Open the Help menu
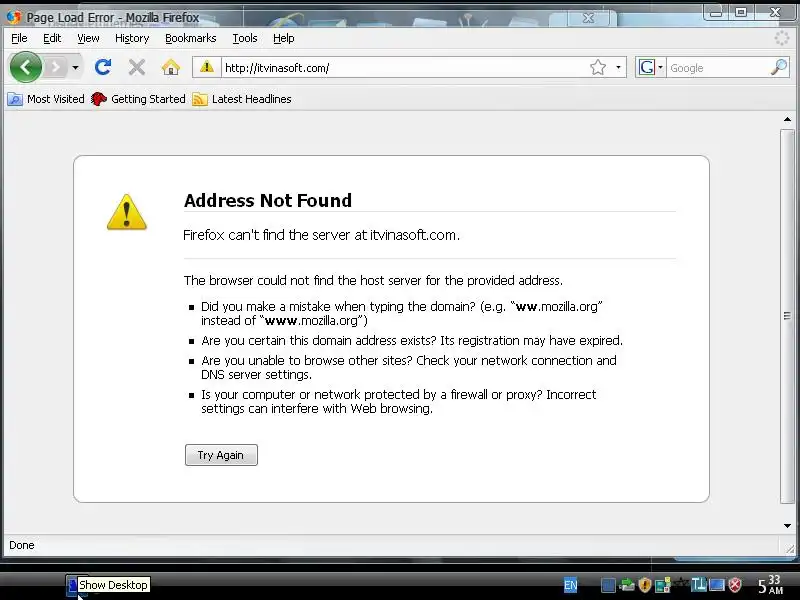This screenshot has height=600, width=800. (x=284, y=38)
